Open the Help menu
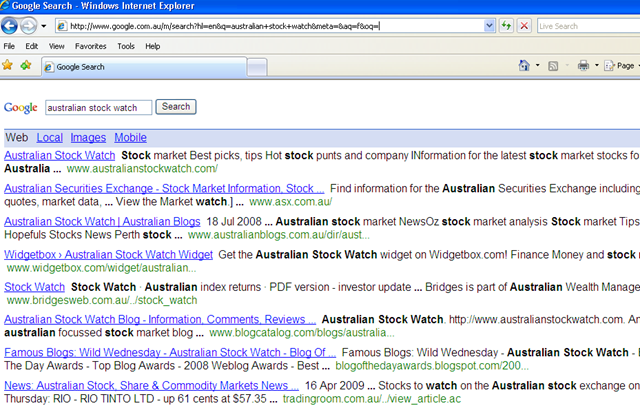640x408 pixels. coord(153,46)
